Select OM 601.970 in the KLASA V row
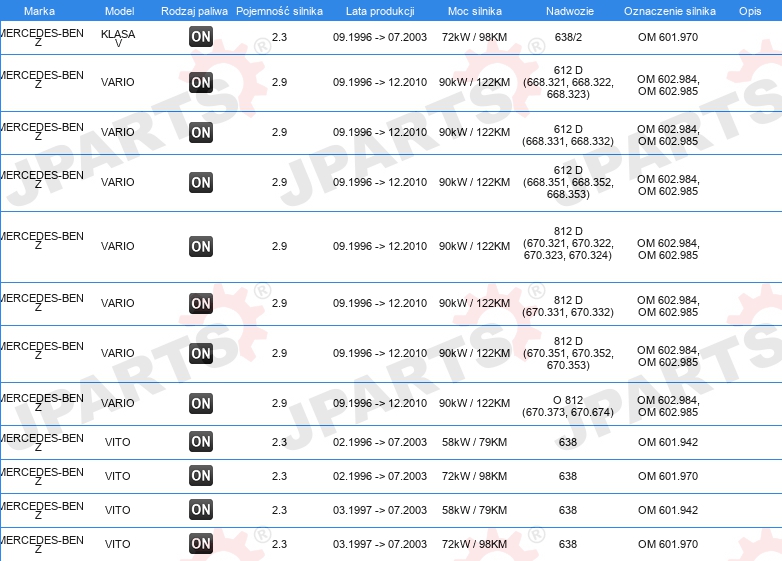 point(668,37)
